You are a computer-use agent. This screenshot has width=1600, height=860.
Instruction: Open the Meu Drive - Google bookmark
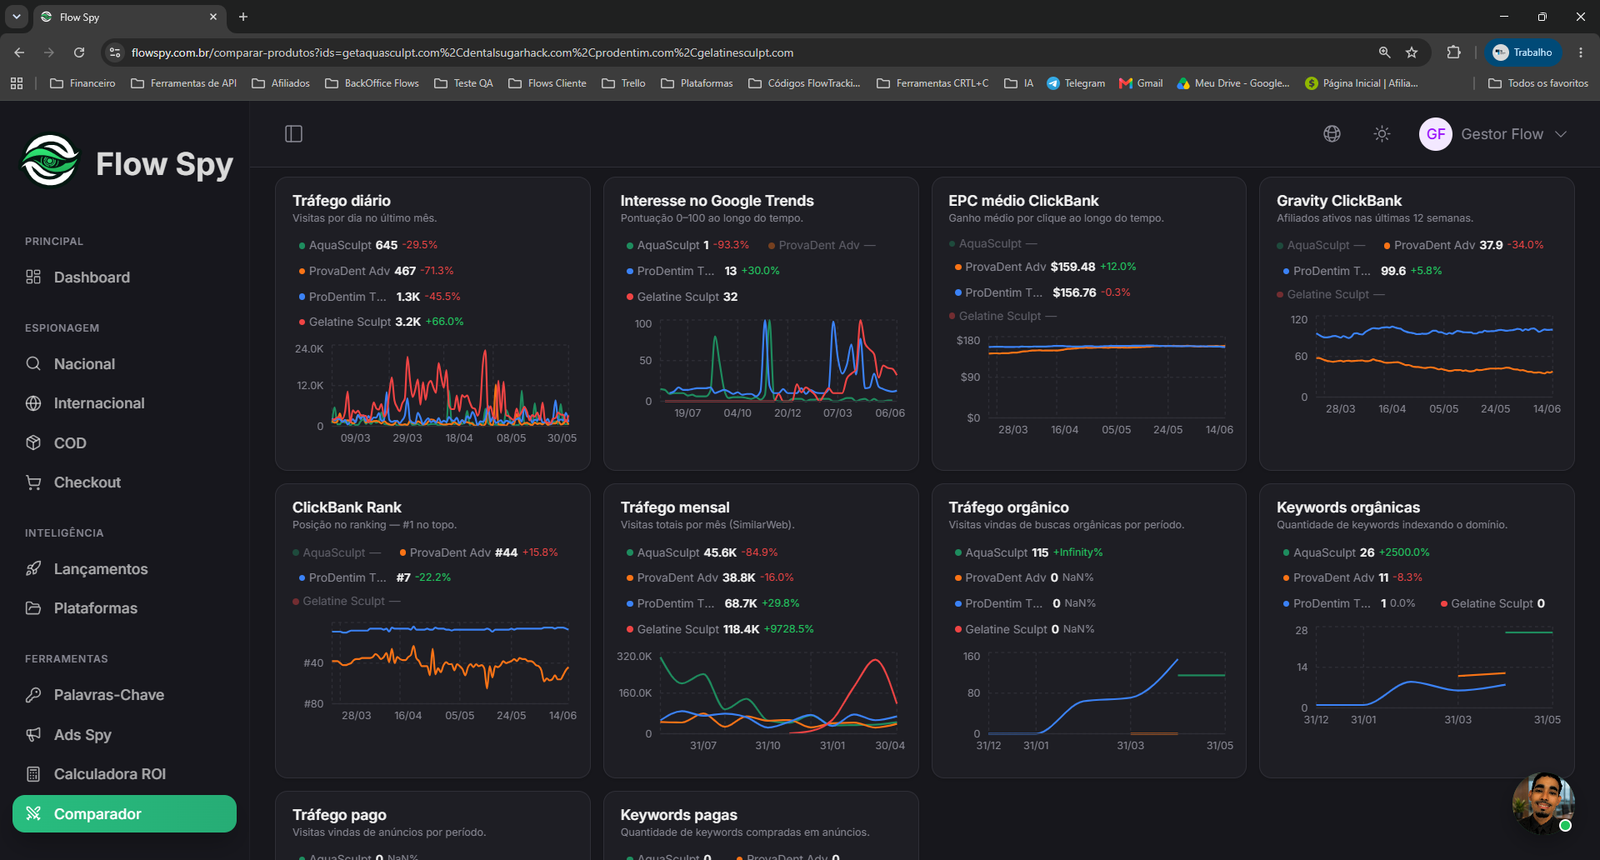click(1233, 83)
